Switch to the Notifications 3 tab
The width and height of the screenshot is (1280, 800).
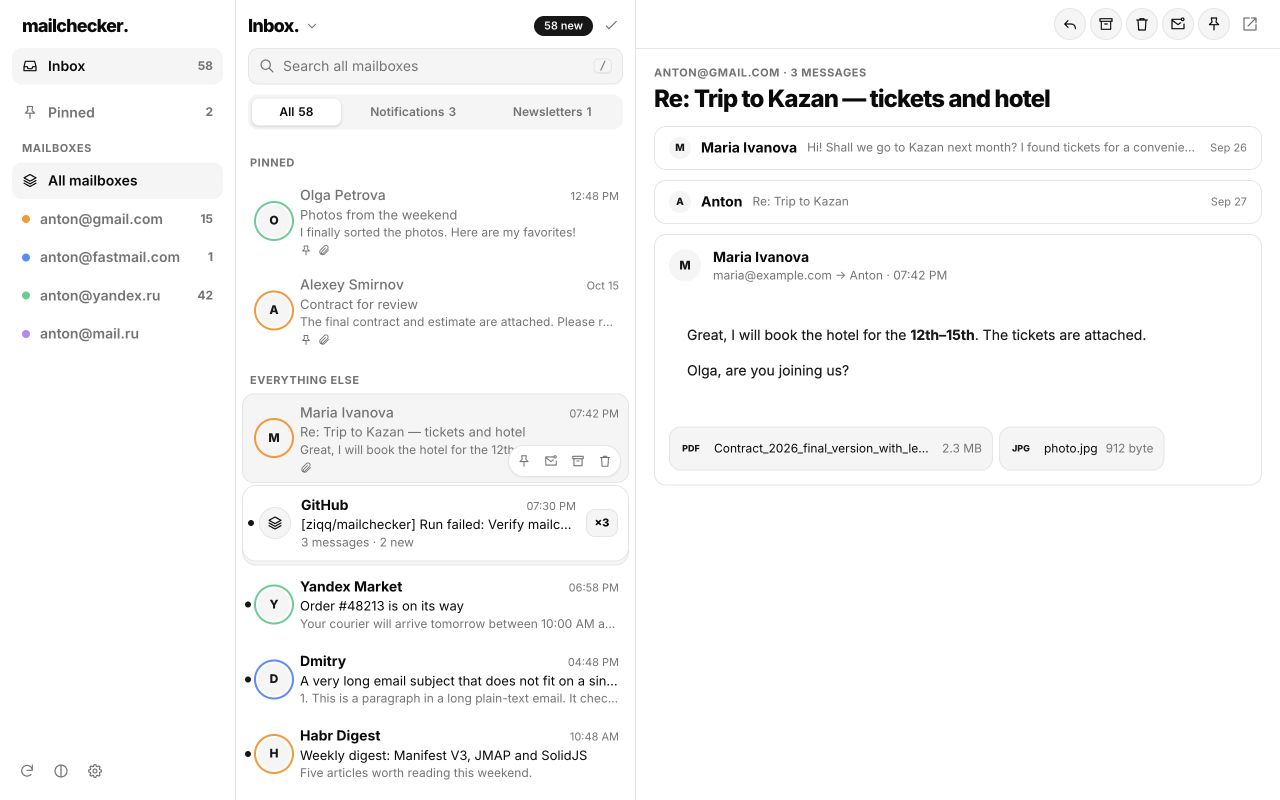click(x=413, y=112)
